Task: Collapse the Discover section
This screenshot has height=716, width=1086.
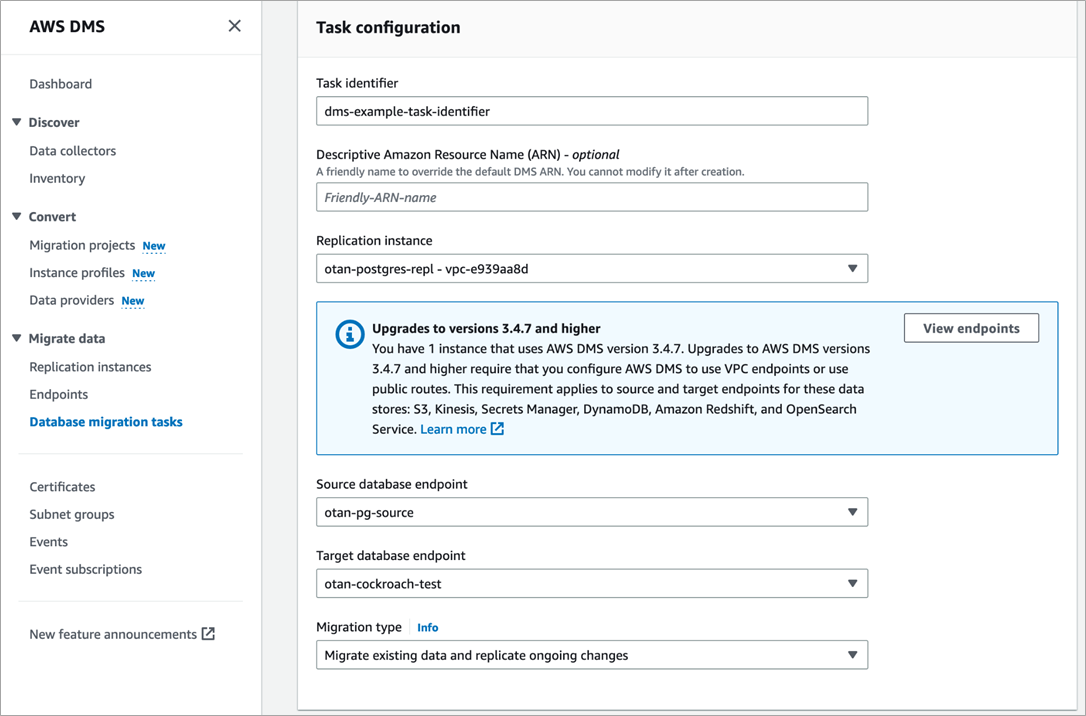Action: (x=17, y=122)
